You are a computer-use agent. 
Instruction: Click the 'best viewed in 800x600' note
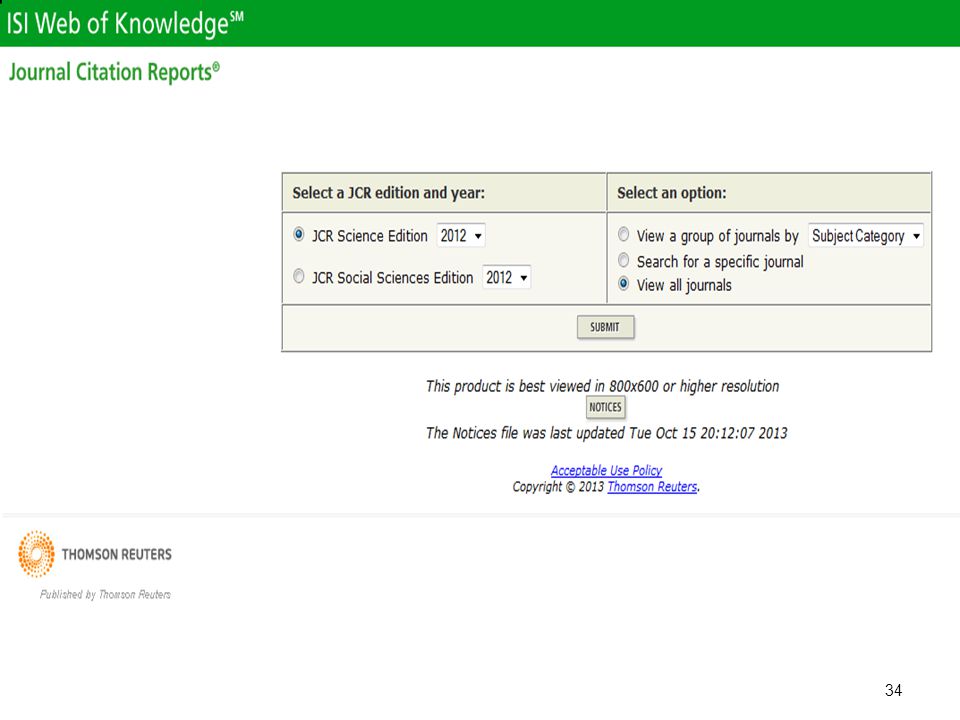602,386
